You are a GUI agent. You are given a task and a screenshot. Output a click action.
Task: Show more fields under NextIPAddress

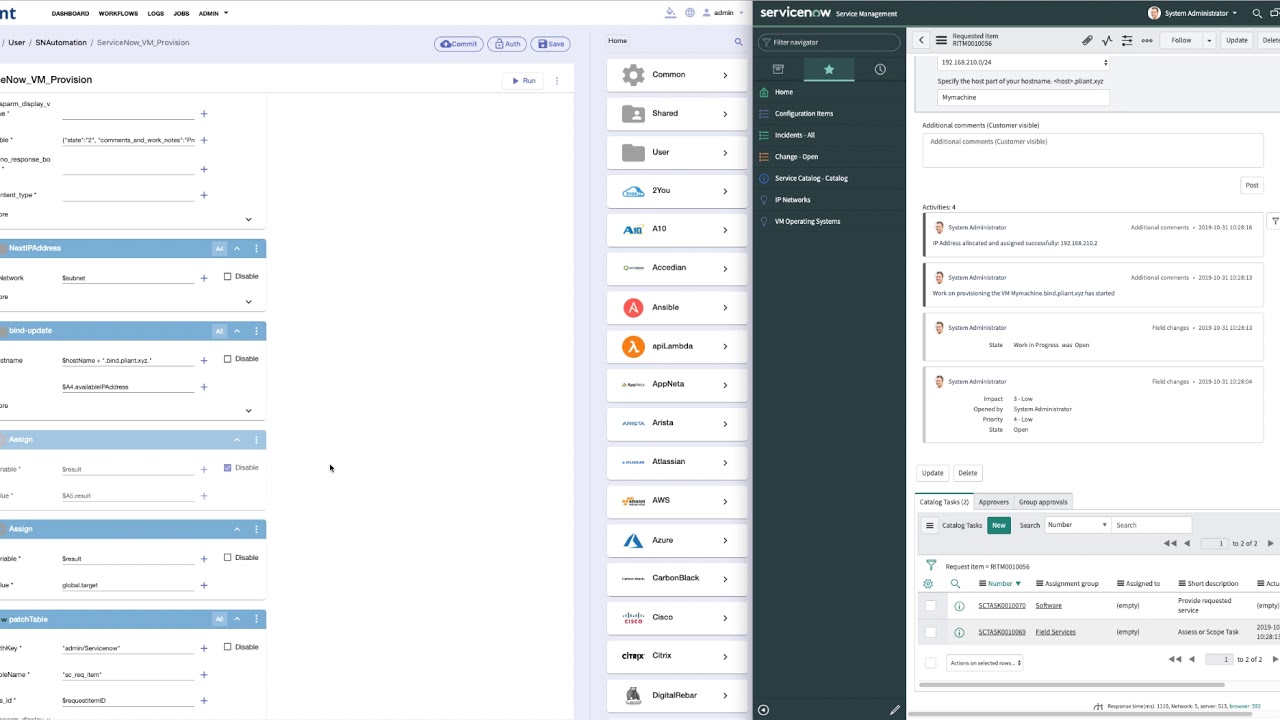coord(248,301)
